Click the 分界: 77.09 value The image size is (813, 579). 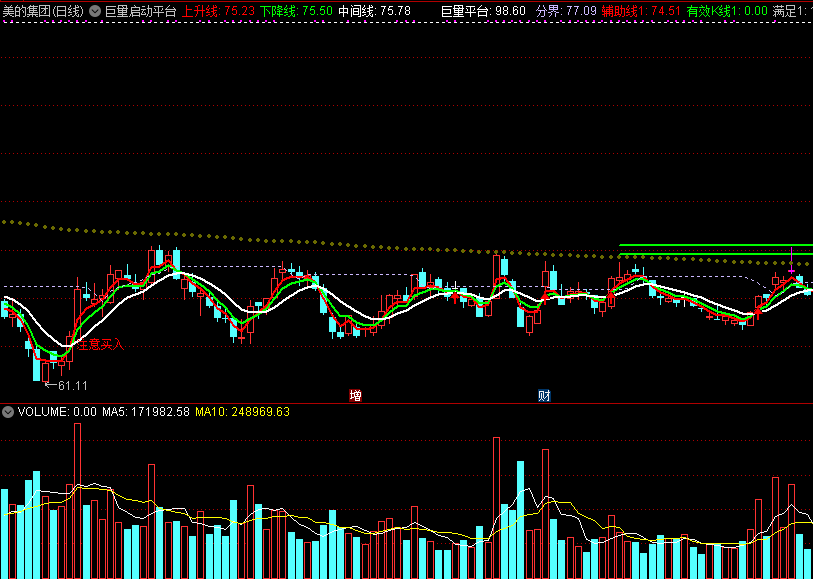[565, 11]
